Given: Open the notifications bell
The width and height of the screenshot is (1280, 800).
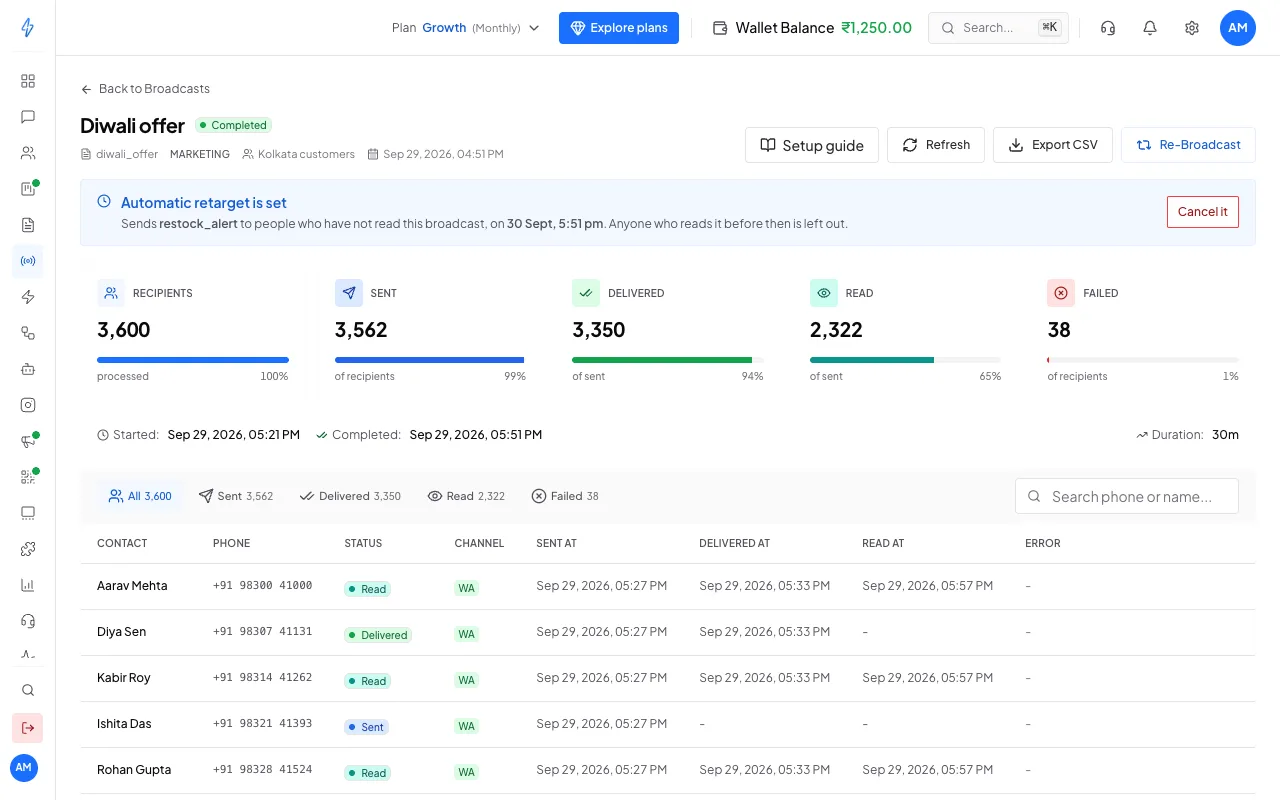Looking at the screenshot, I should point(1150,28).
